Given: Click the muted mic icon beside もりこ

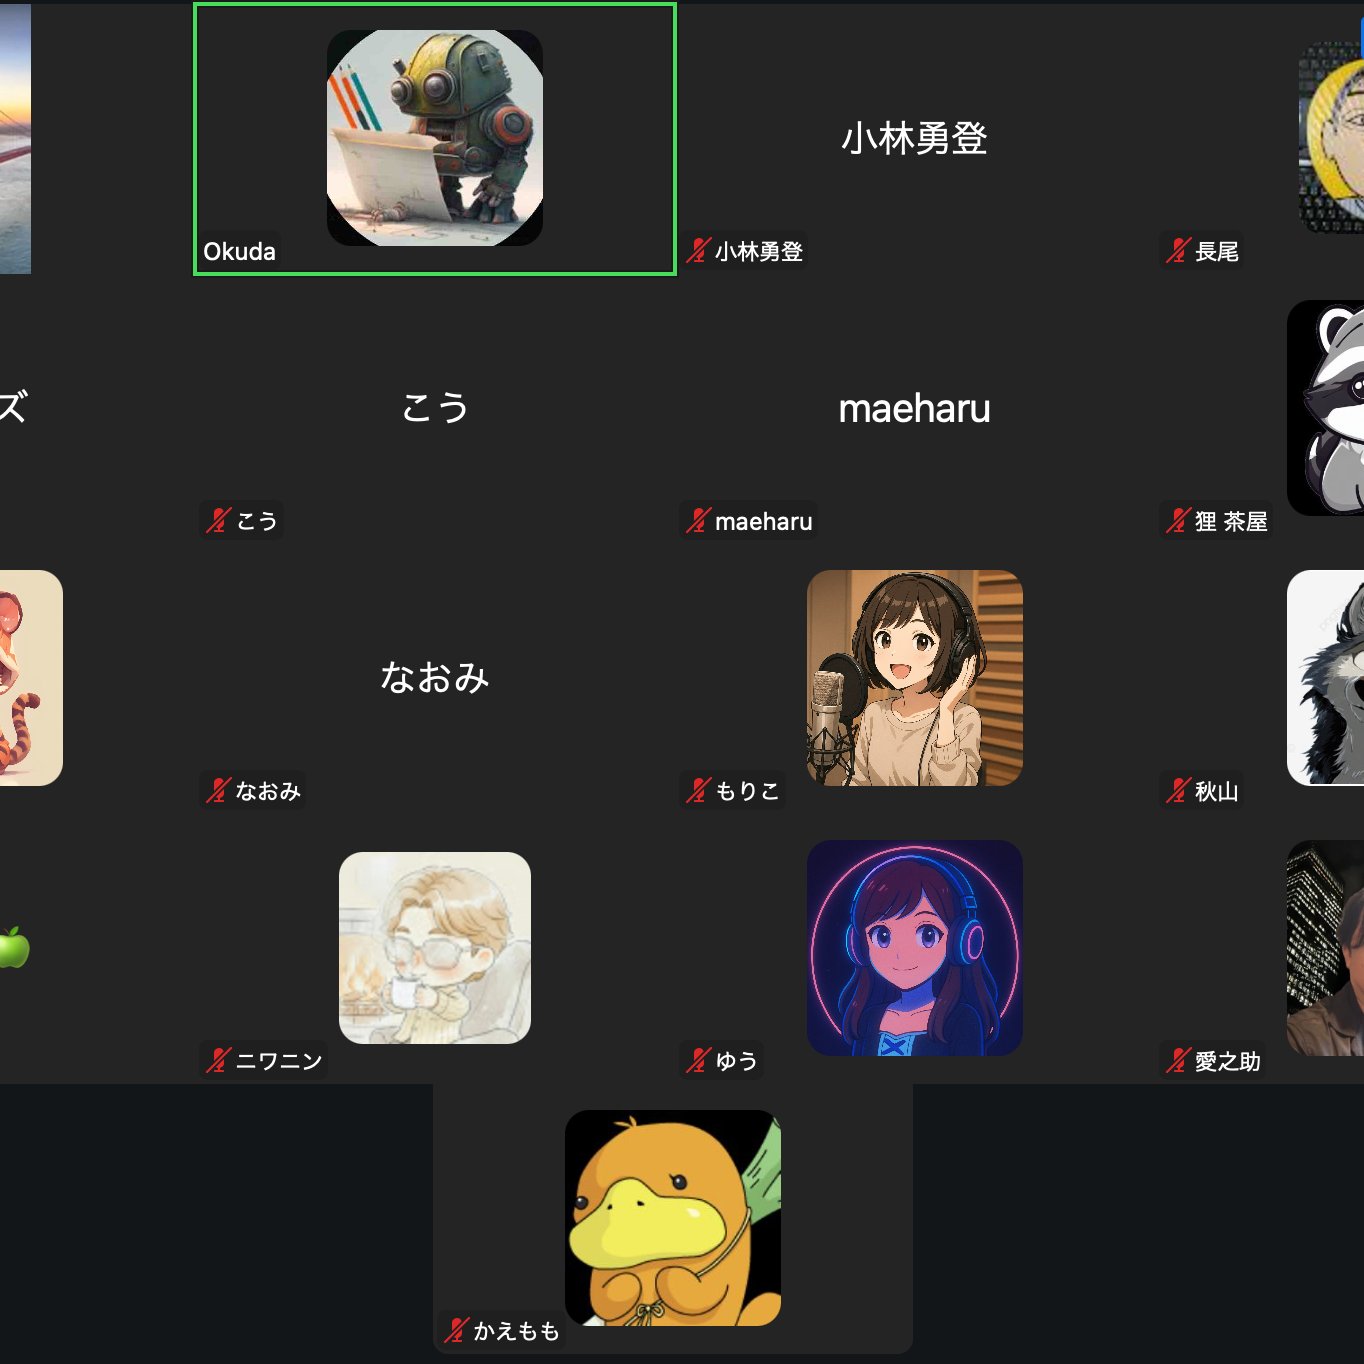Looking at the screenshot, I should (698, 791).
